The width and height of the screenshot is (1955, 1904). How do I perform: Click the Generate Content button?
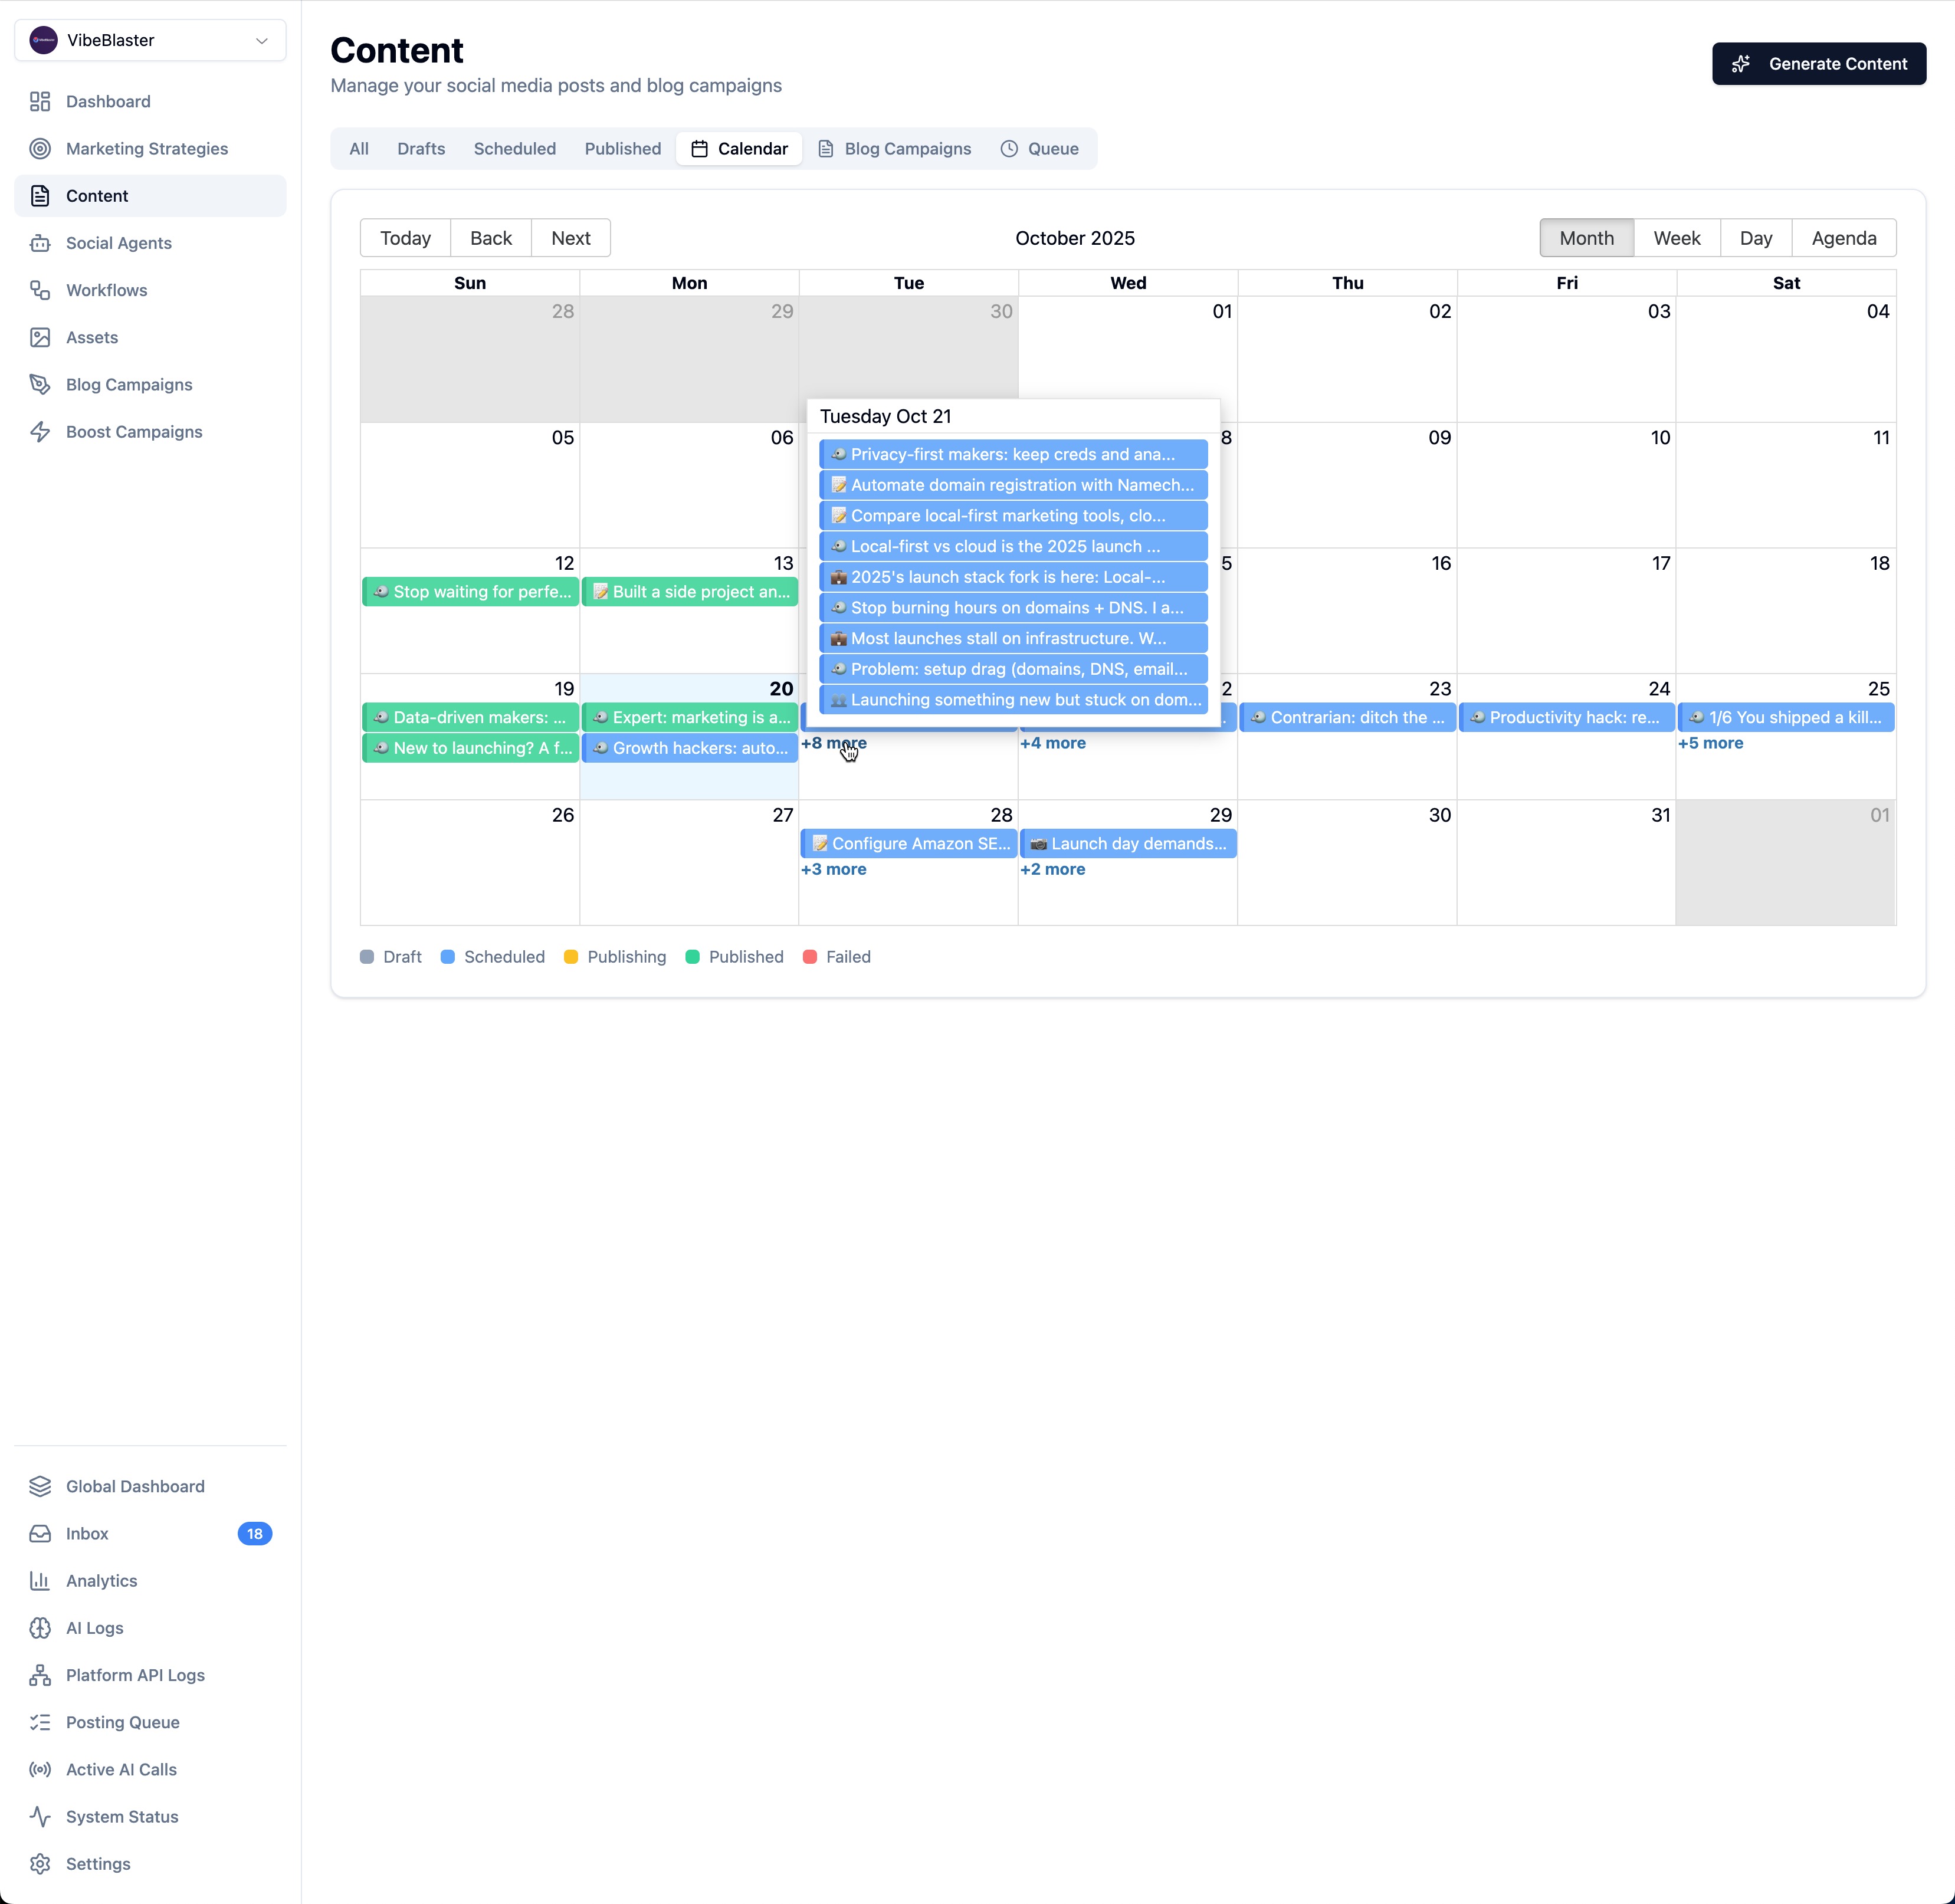tap(1819, 63)
